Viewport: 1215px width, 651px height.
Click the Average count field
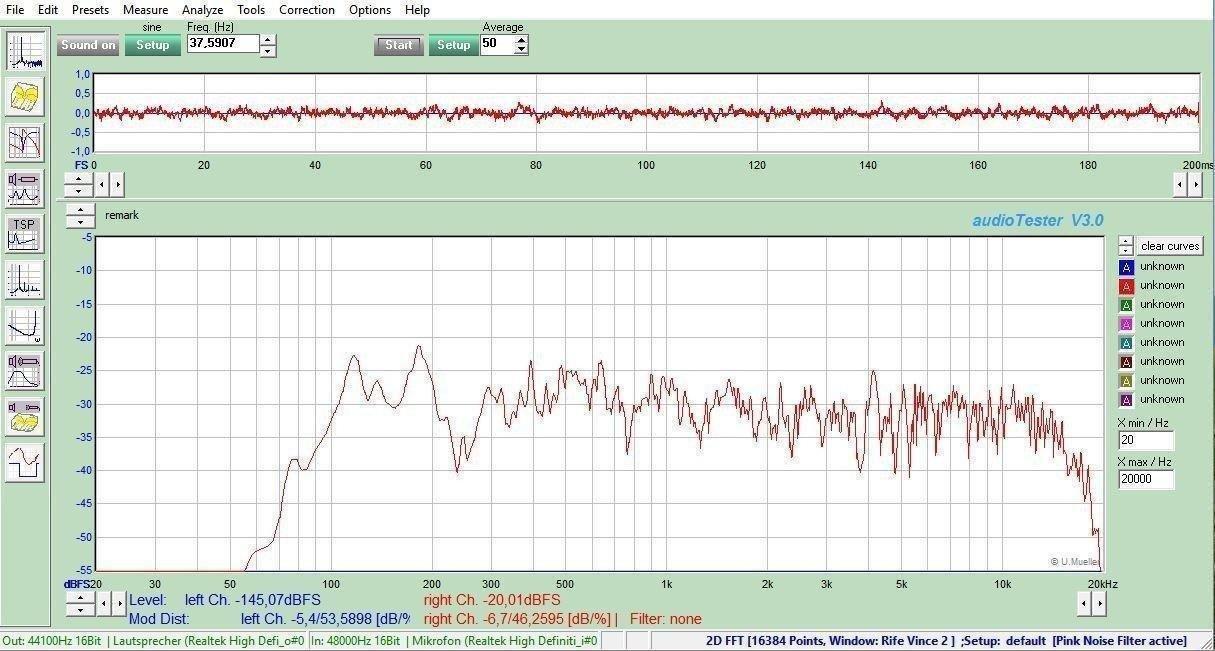497,44
